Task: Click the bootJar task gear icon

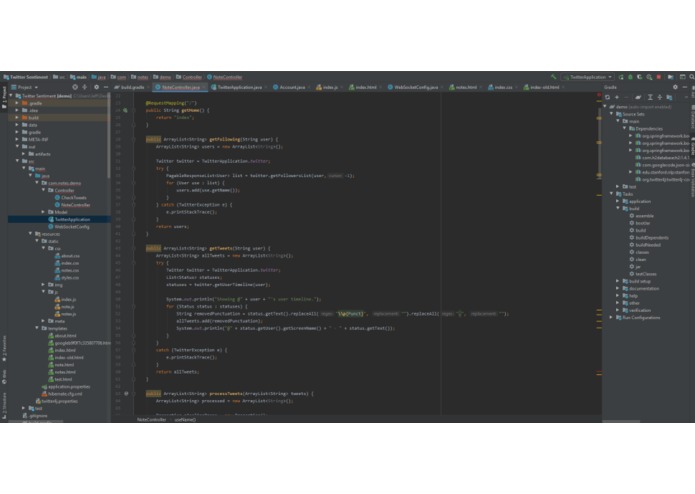Action: (x=632, y=223)
